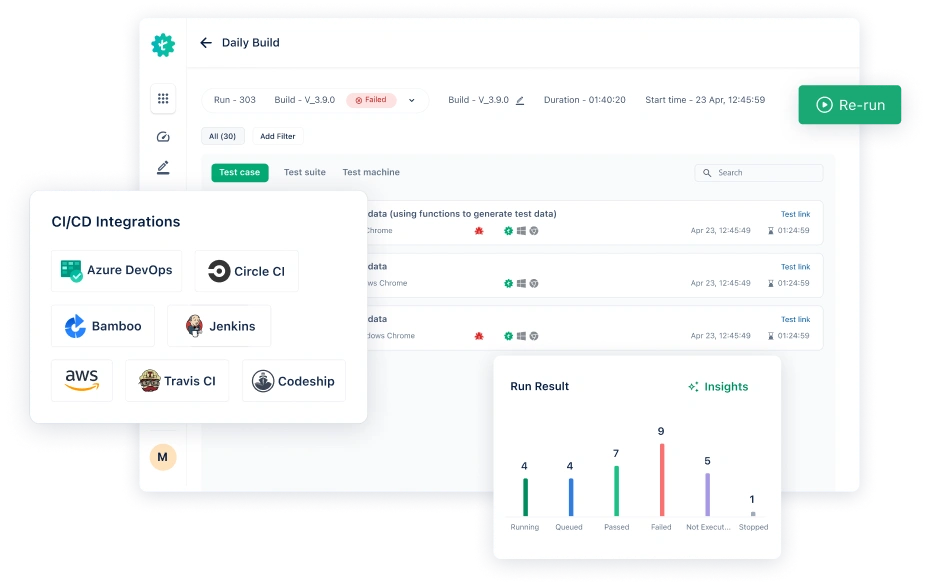This screenshot has width=927, height=587.
Task: Edit build name with pencil next to V_3.9.0
Action: click(520, 101)
